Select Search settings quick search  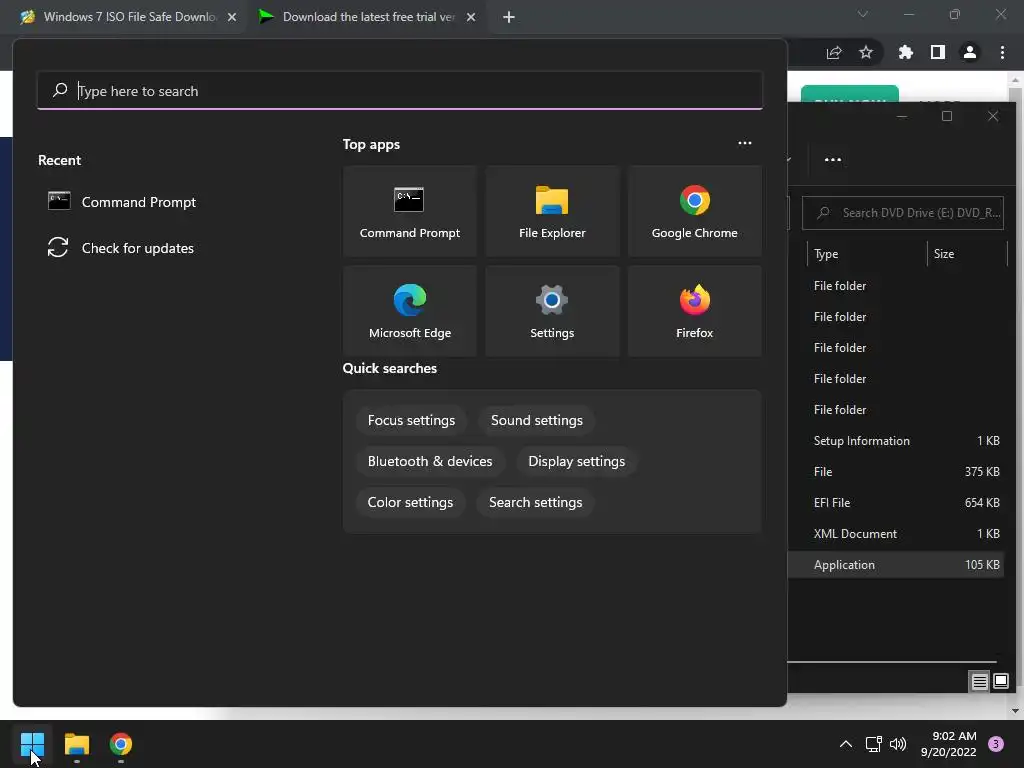click(x=536, y=503)
